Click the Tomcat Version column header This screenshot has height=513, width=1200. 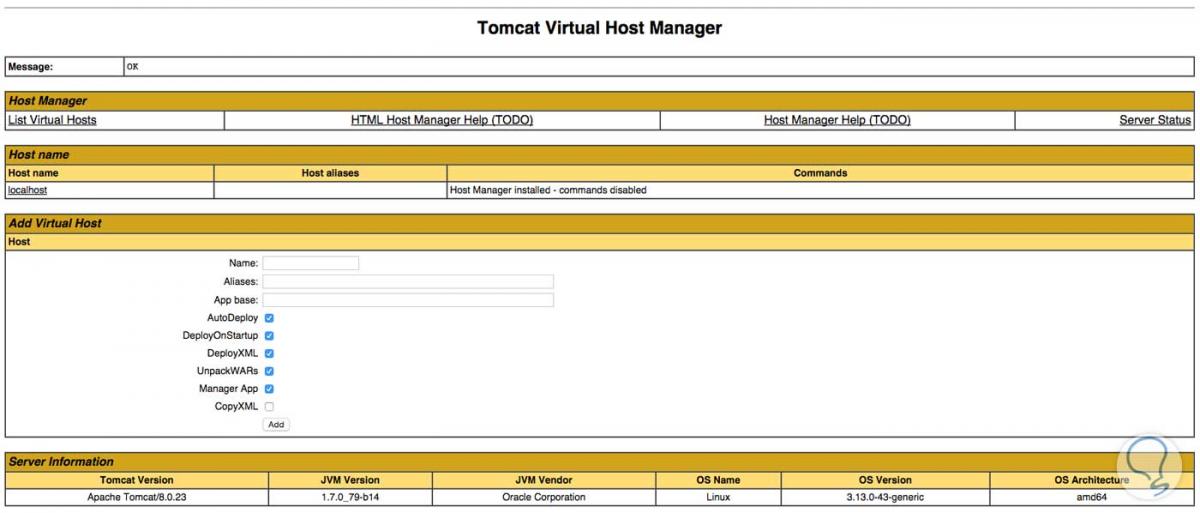coord(137,480)
